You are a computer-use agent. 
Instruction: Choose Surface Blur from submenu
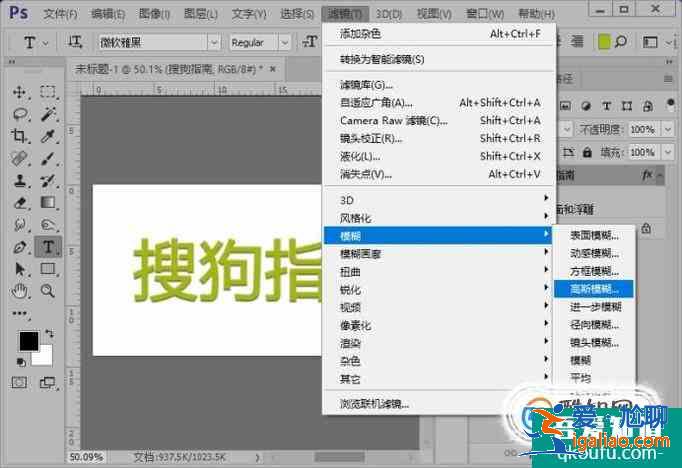point(594,235)
